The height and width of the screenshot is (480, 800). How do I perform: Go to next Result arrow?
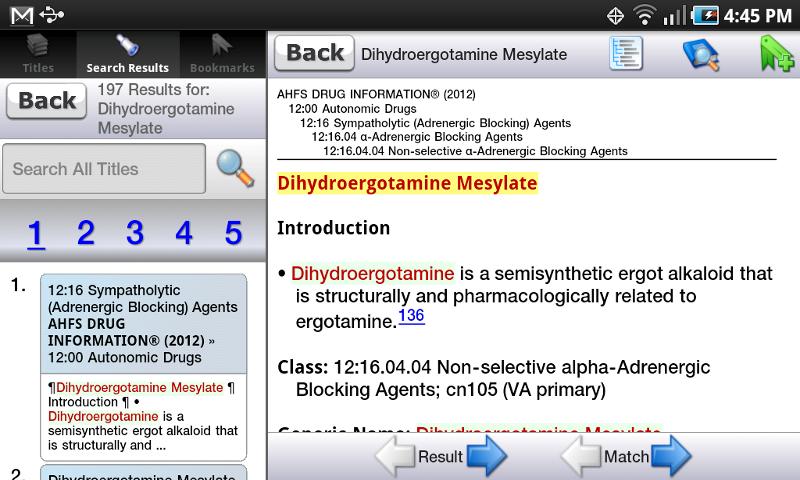(x=487, y=456)
